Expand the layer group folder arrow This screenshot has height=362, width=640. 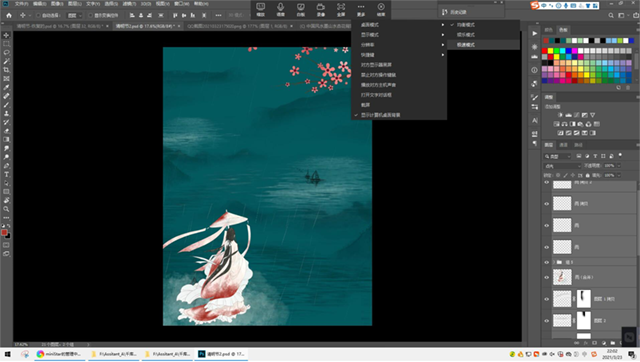554,262
